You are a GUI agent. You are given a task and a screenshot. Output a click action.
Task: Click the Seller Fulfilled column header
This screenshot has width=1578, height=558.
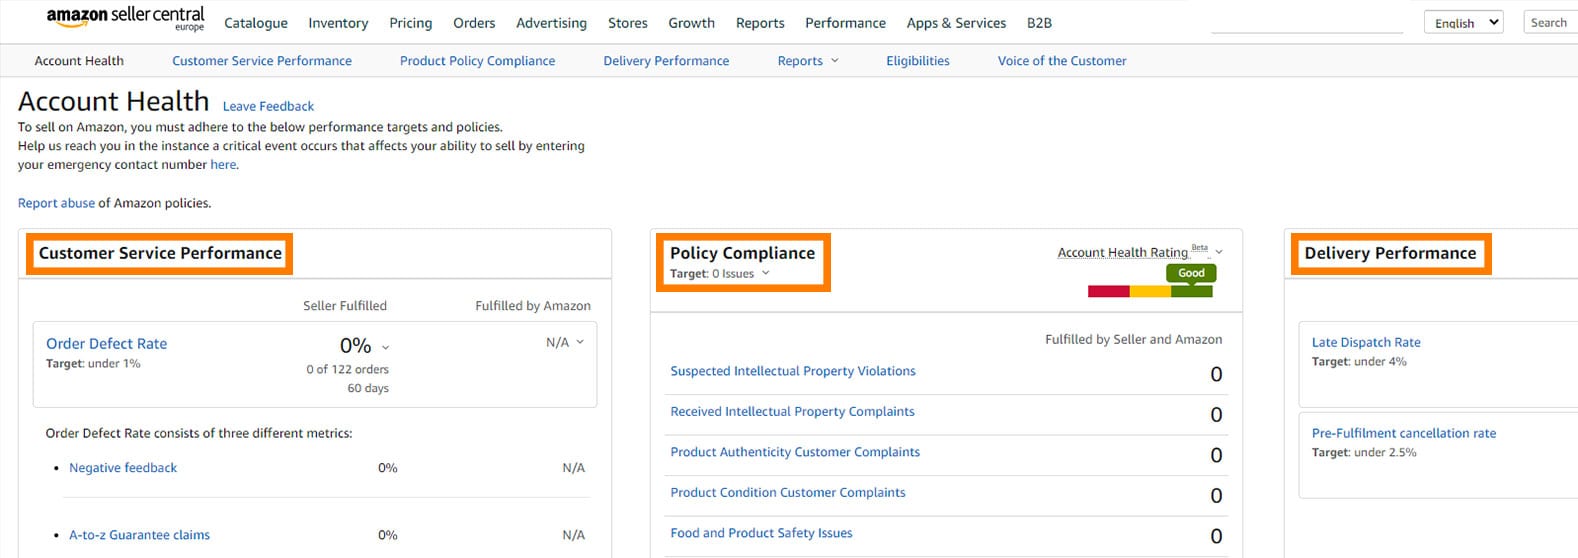[x=345, y=306]
